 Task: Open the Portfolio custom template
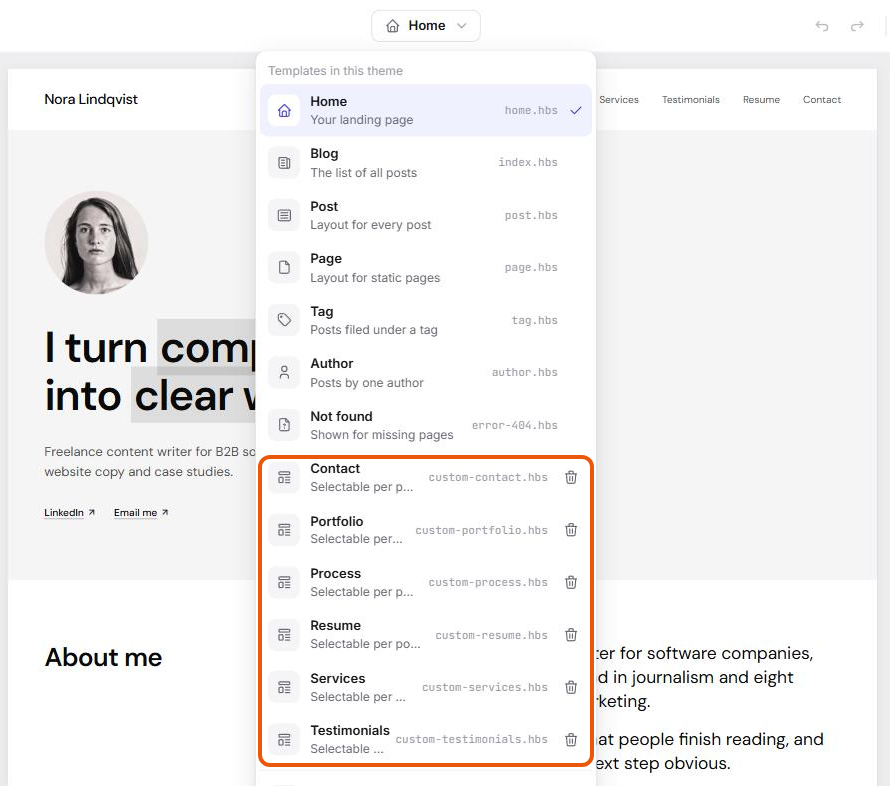click(426, 530)
